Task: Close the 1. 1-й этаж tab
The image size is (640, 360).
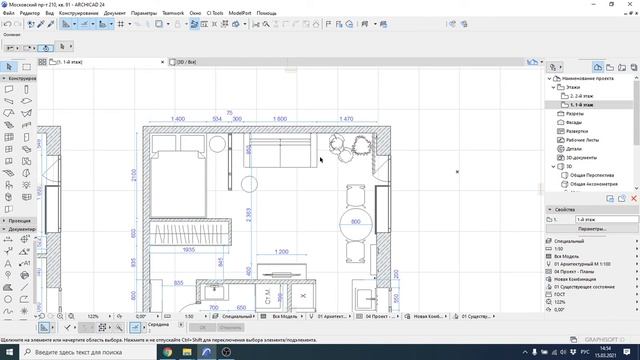Action: pyautogui.click(x=162, y=62)
